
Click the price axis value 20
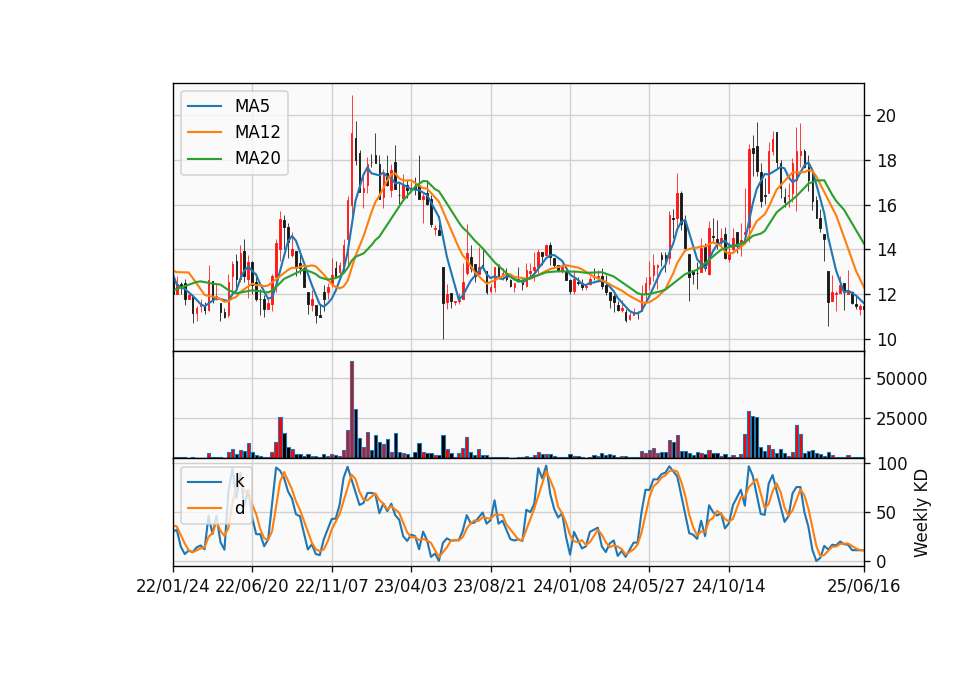click(x=885, y=116)
